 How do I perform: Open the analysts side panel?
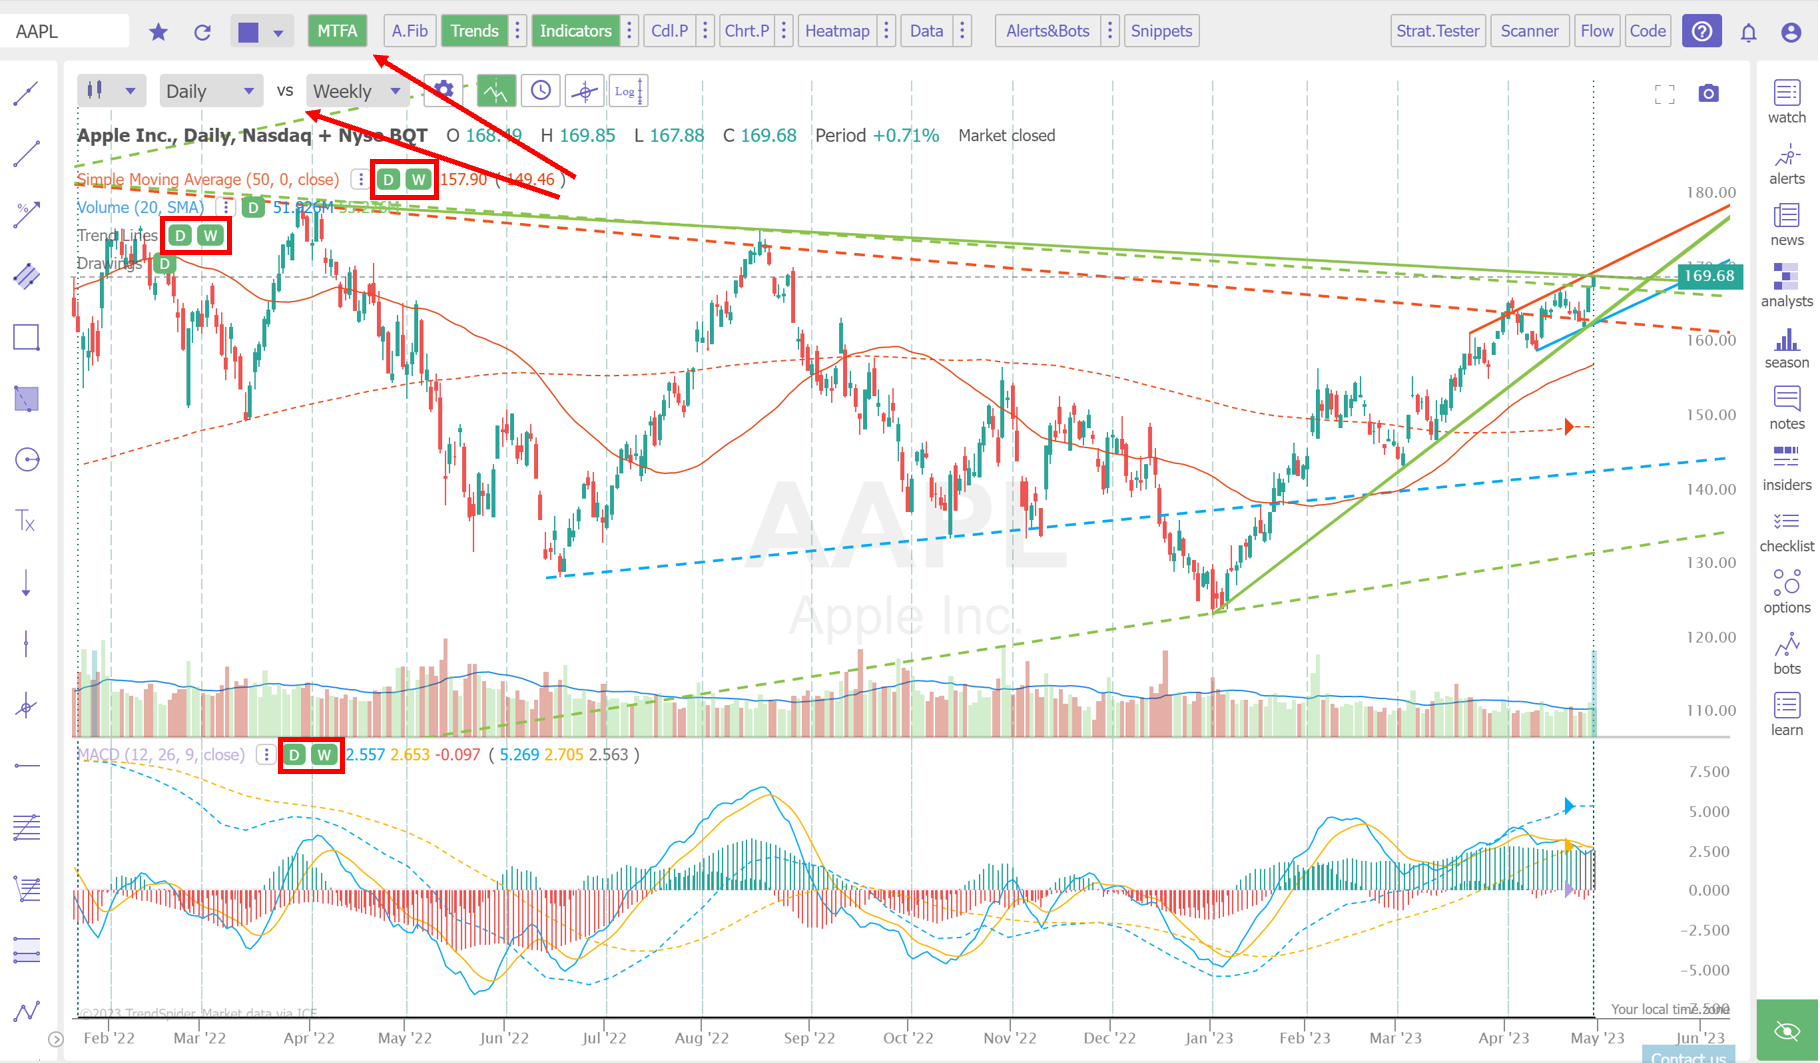[x=1786, y=286]
